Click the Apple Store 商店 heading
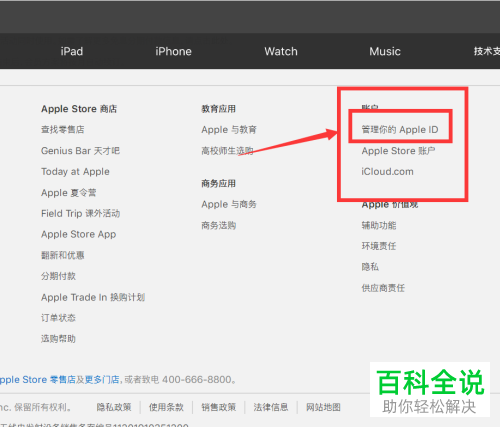The image size is (500, 427). 79,109
